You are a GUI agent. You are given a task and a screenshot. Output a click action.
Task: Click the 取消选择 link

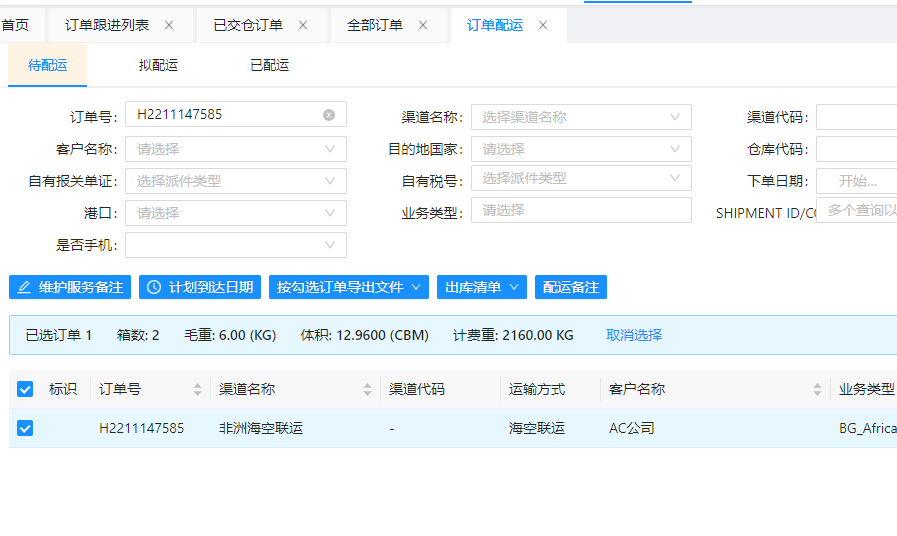[x=634, y=335]
